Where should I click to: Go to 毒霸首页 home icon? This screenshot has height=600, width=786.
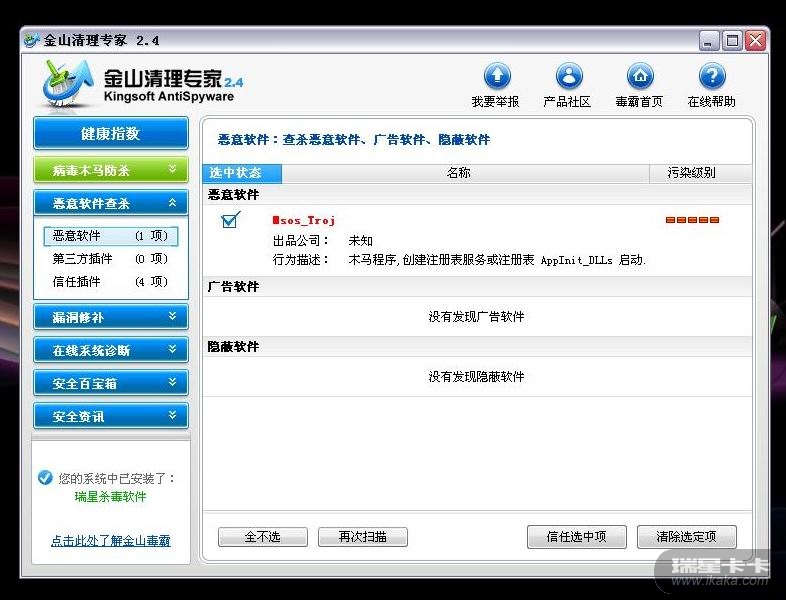640,76
